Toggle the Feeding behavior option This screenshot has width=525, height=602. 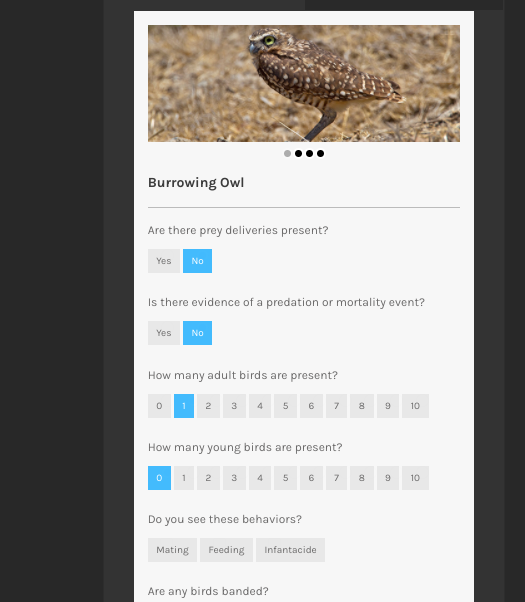(227, 550)
